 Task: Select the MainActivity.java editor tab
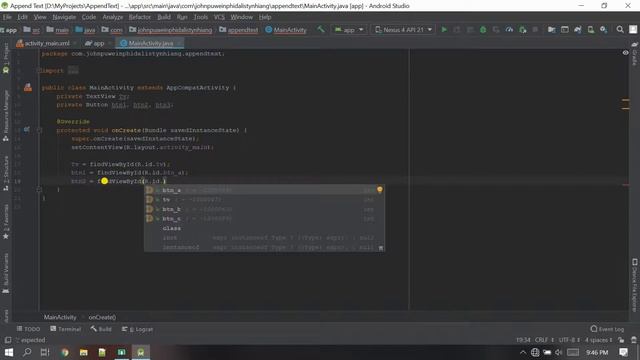pos(150,43)
